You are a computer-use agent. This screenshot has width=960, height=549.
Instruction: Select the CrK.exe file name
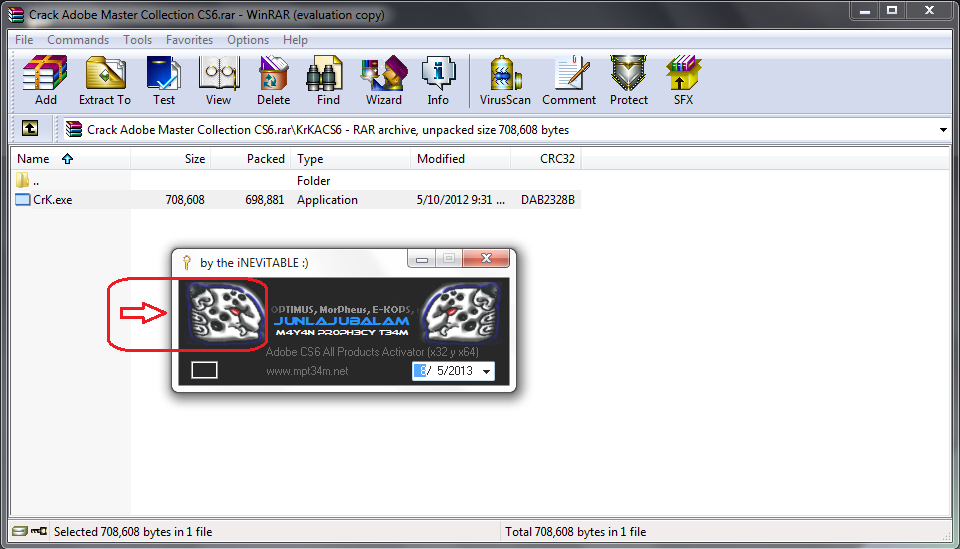tap(53, 200)
